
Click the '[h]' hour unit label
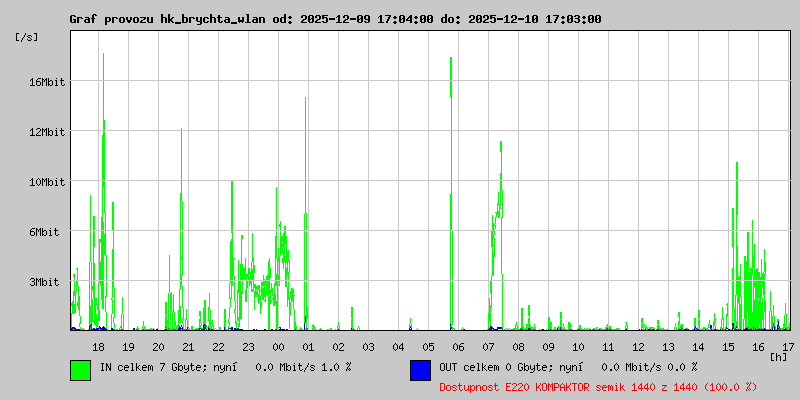[x=779, y=356]
